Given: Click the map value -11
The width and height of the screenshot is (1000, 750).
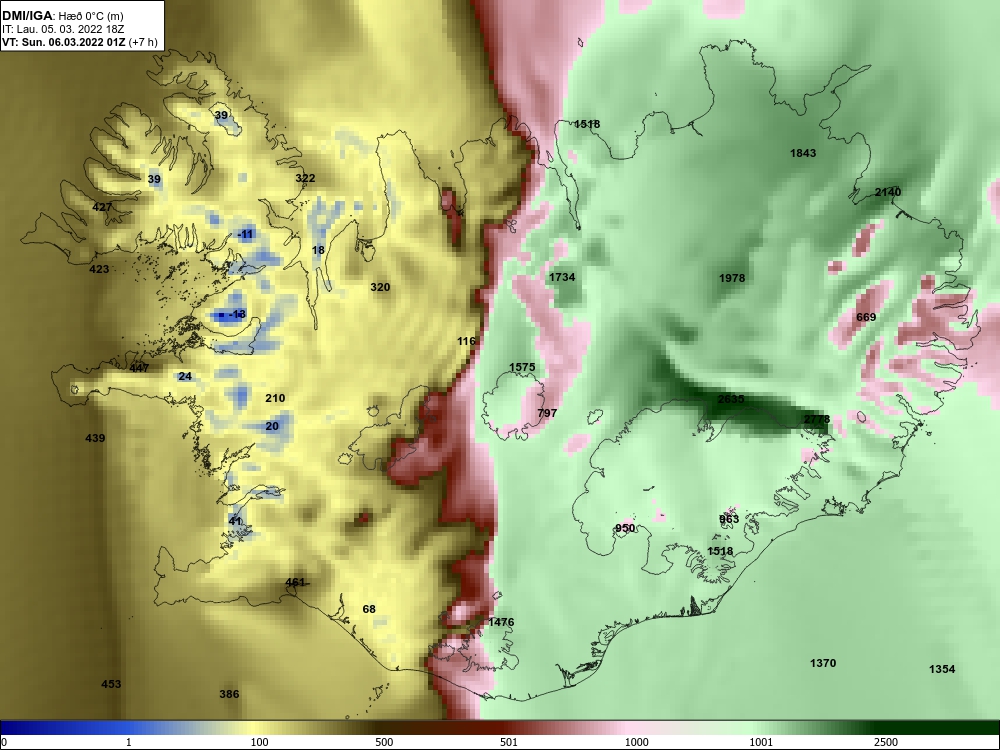Looking at the screenshot, I should click(246, 234).
